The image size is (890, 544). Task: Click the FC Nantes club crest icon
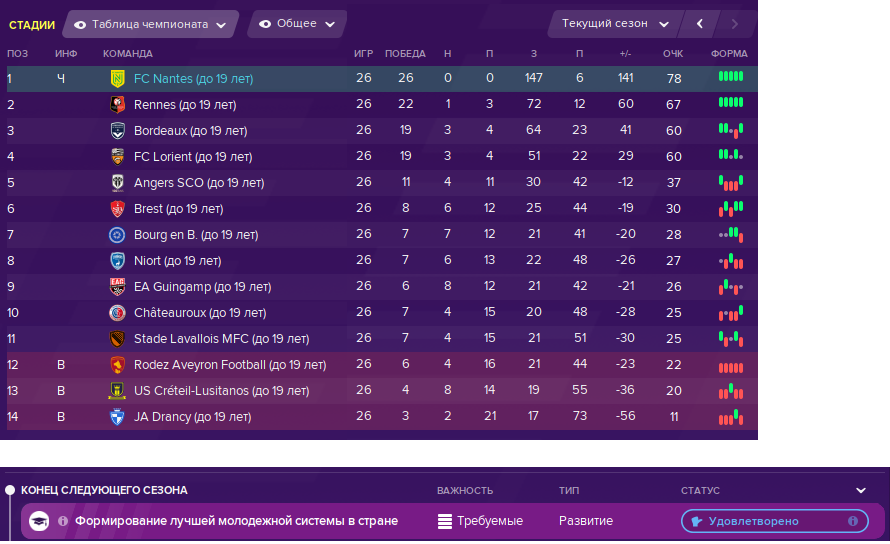point(117,79)
